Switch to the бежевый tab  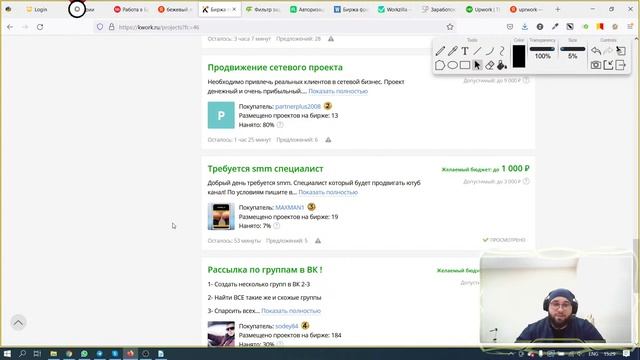(x=175, y=9)
